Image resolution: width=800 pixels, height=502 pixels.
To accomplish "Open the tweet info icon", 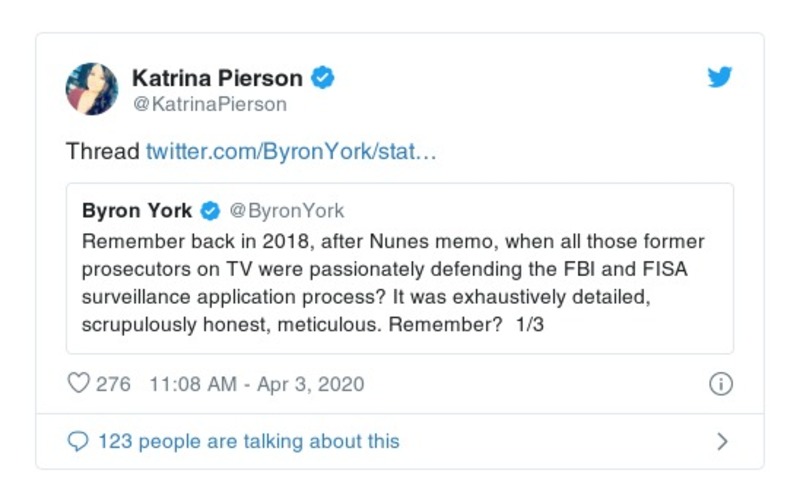I will (x=720, y=384).
